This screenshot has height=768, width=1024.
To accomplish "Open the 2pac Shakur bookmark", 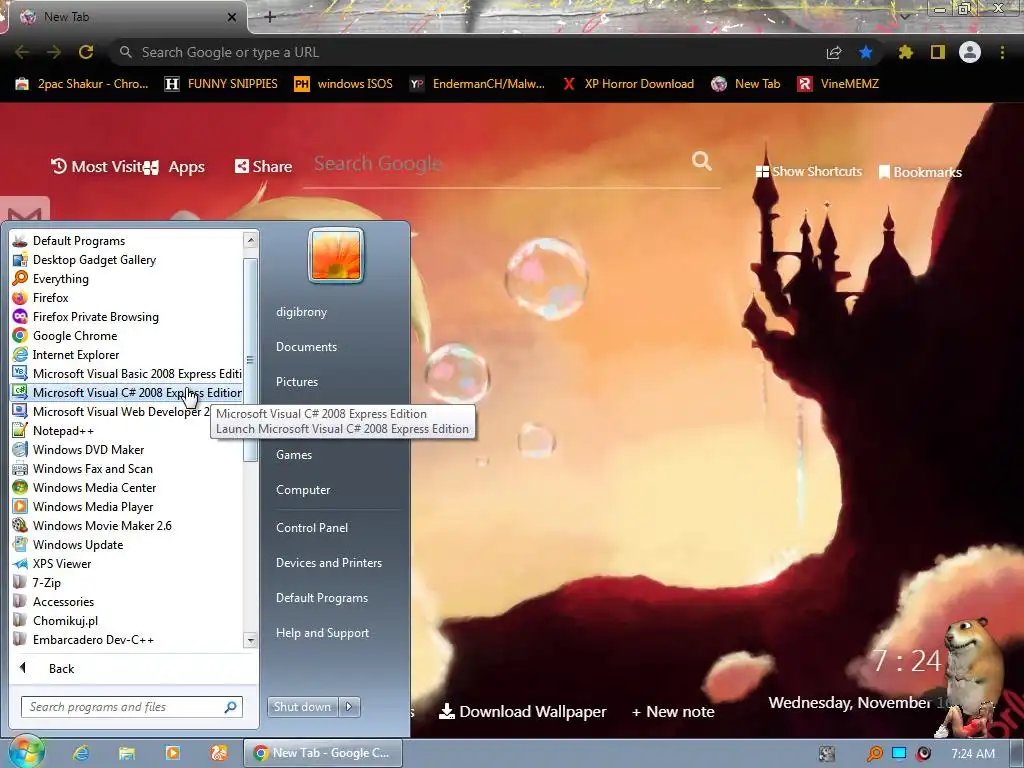I will point(82,84).
